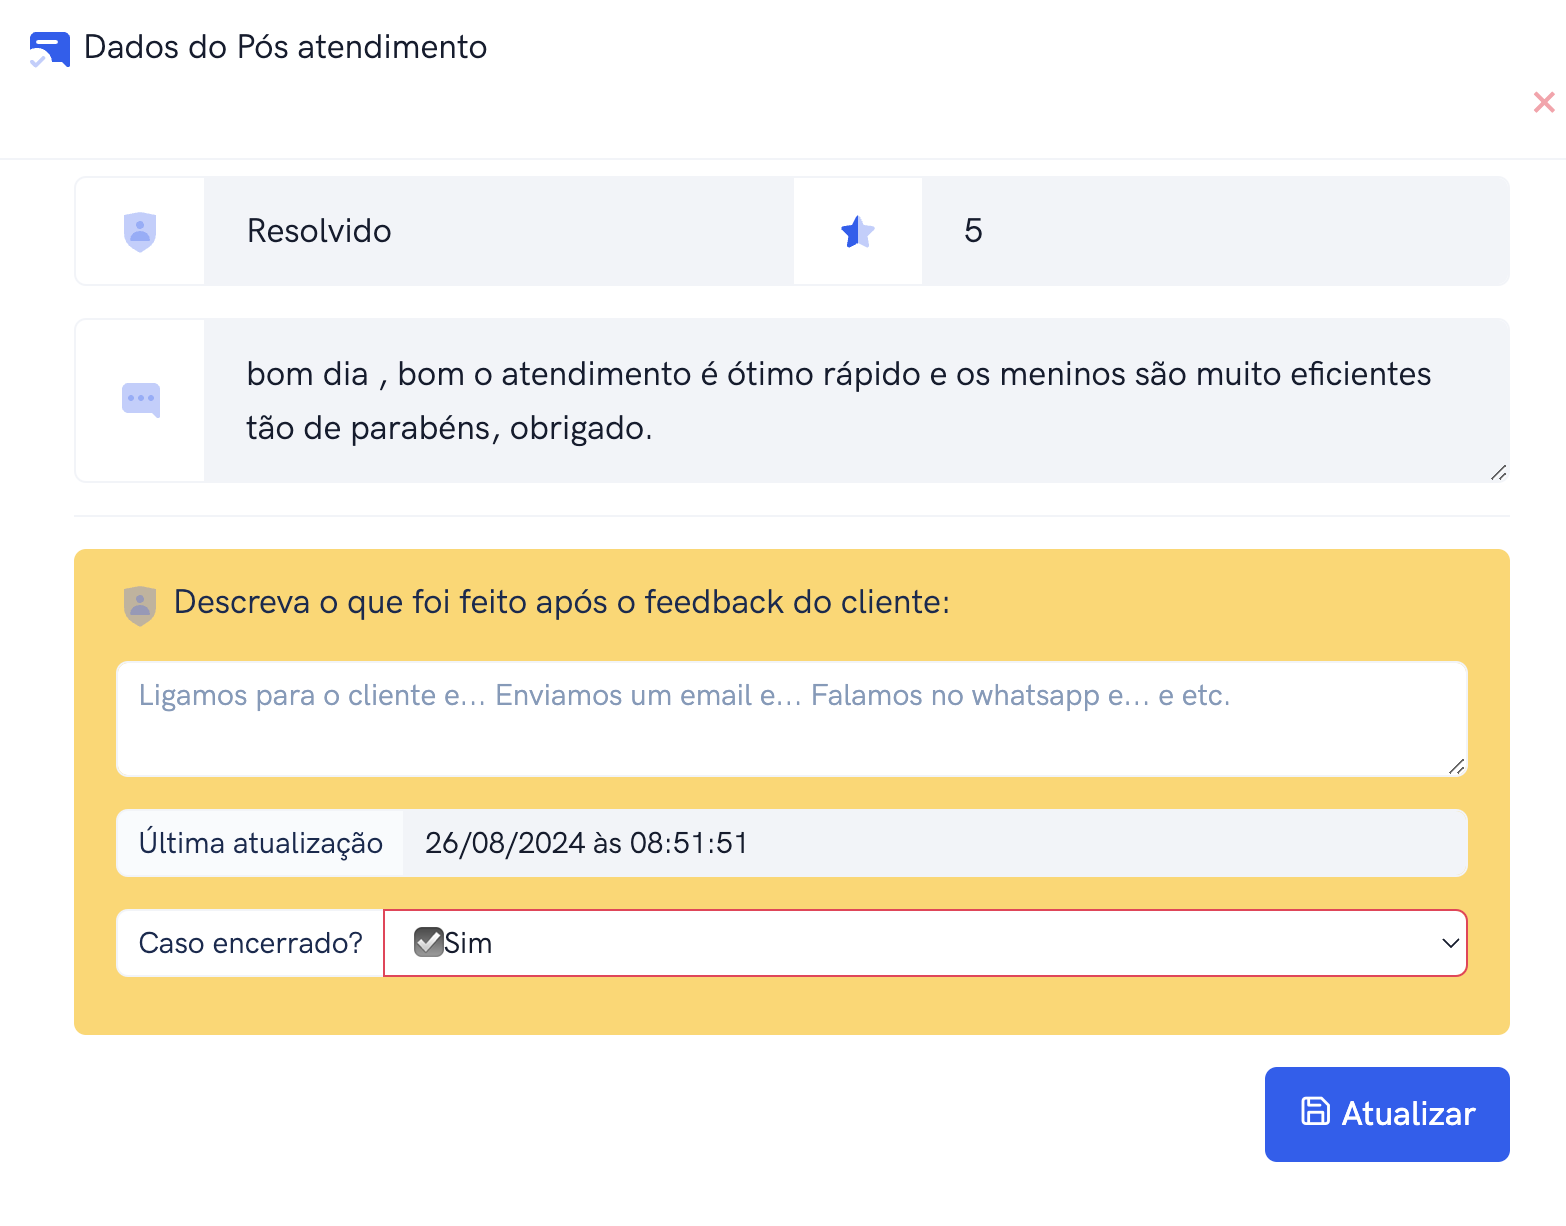Click the shield icon next to Descreva heading
The height and width of the screenshot is (1226, 1566).
(x=140, y=605)
